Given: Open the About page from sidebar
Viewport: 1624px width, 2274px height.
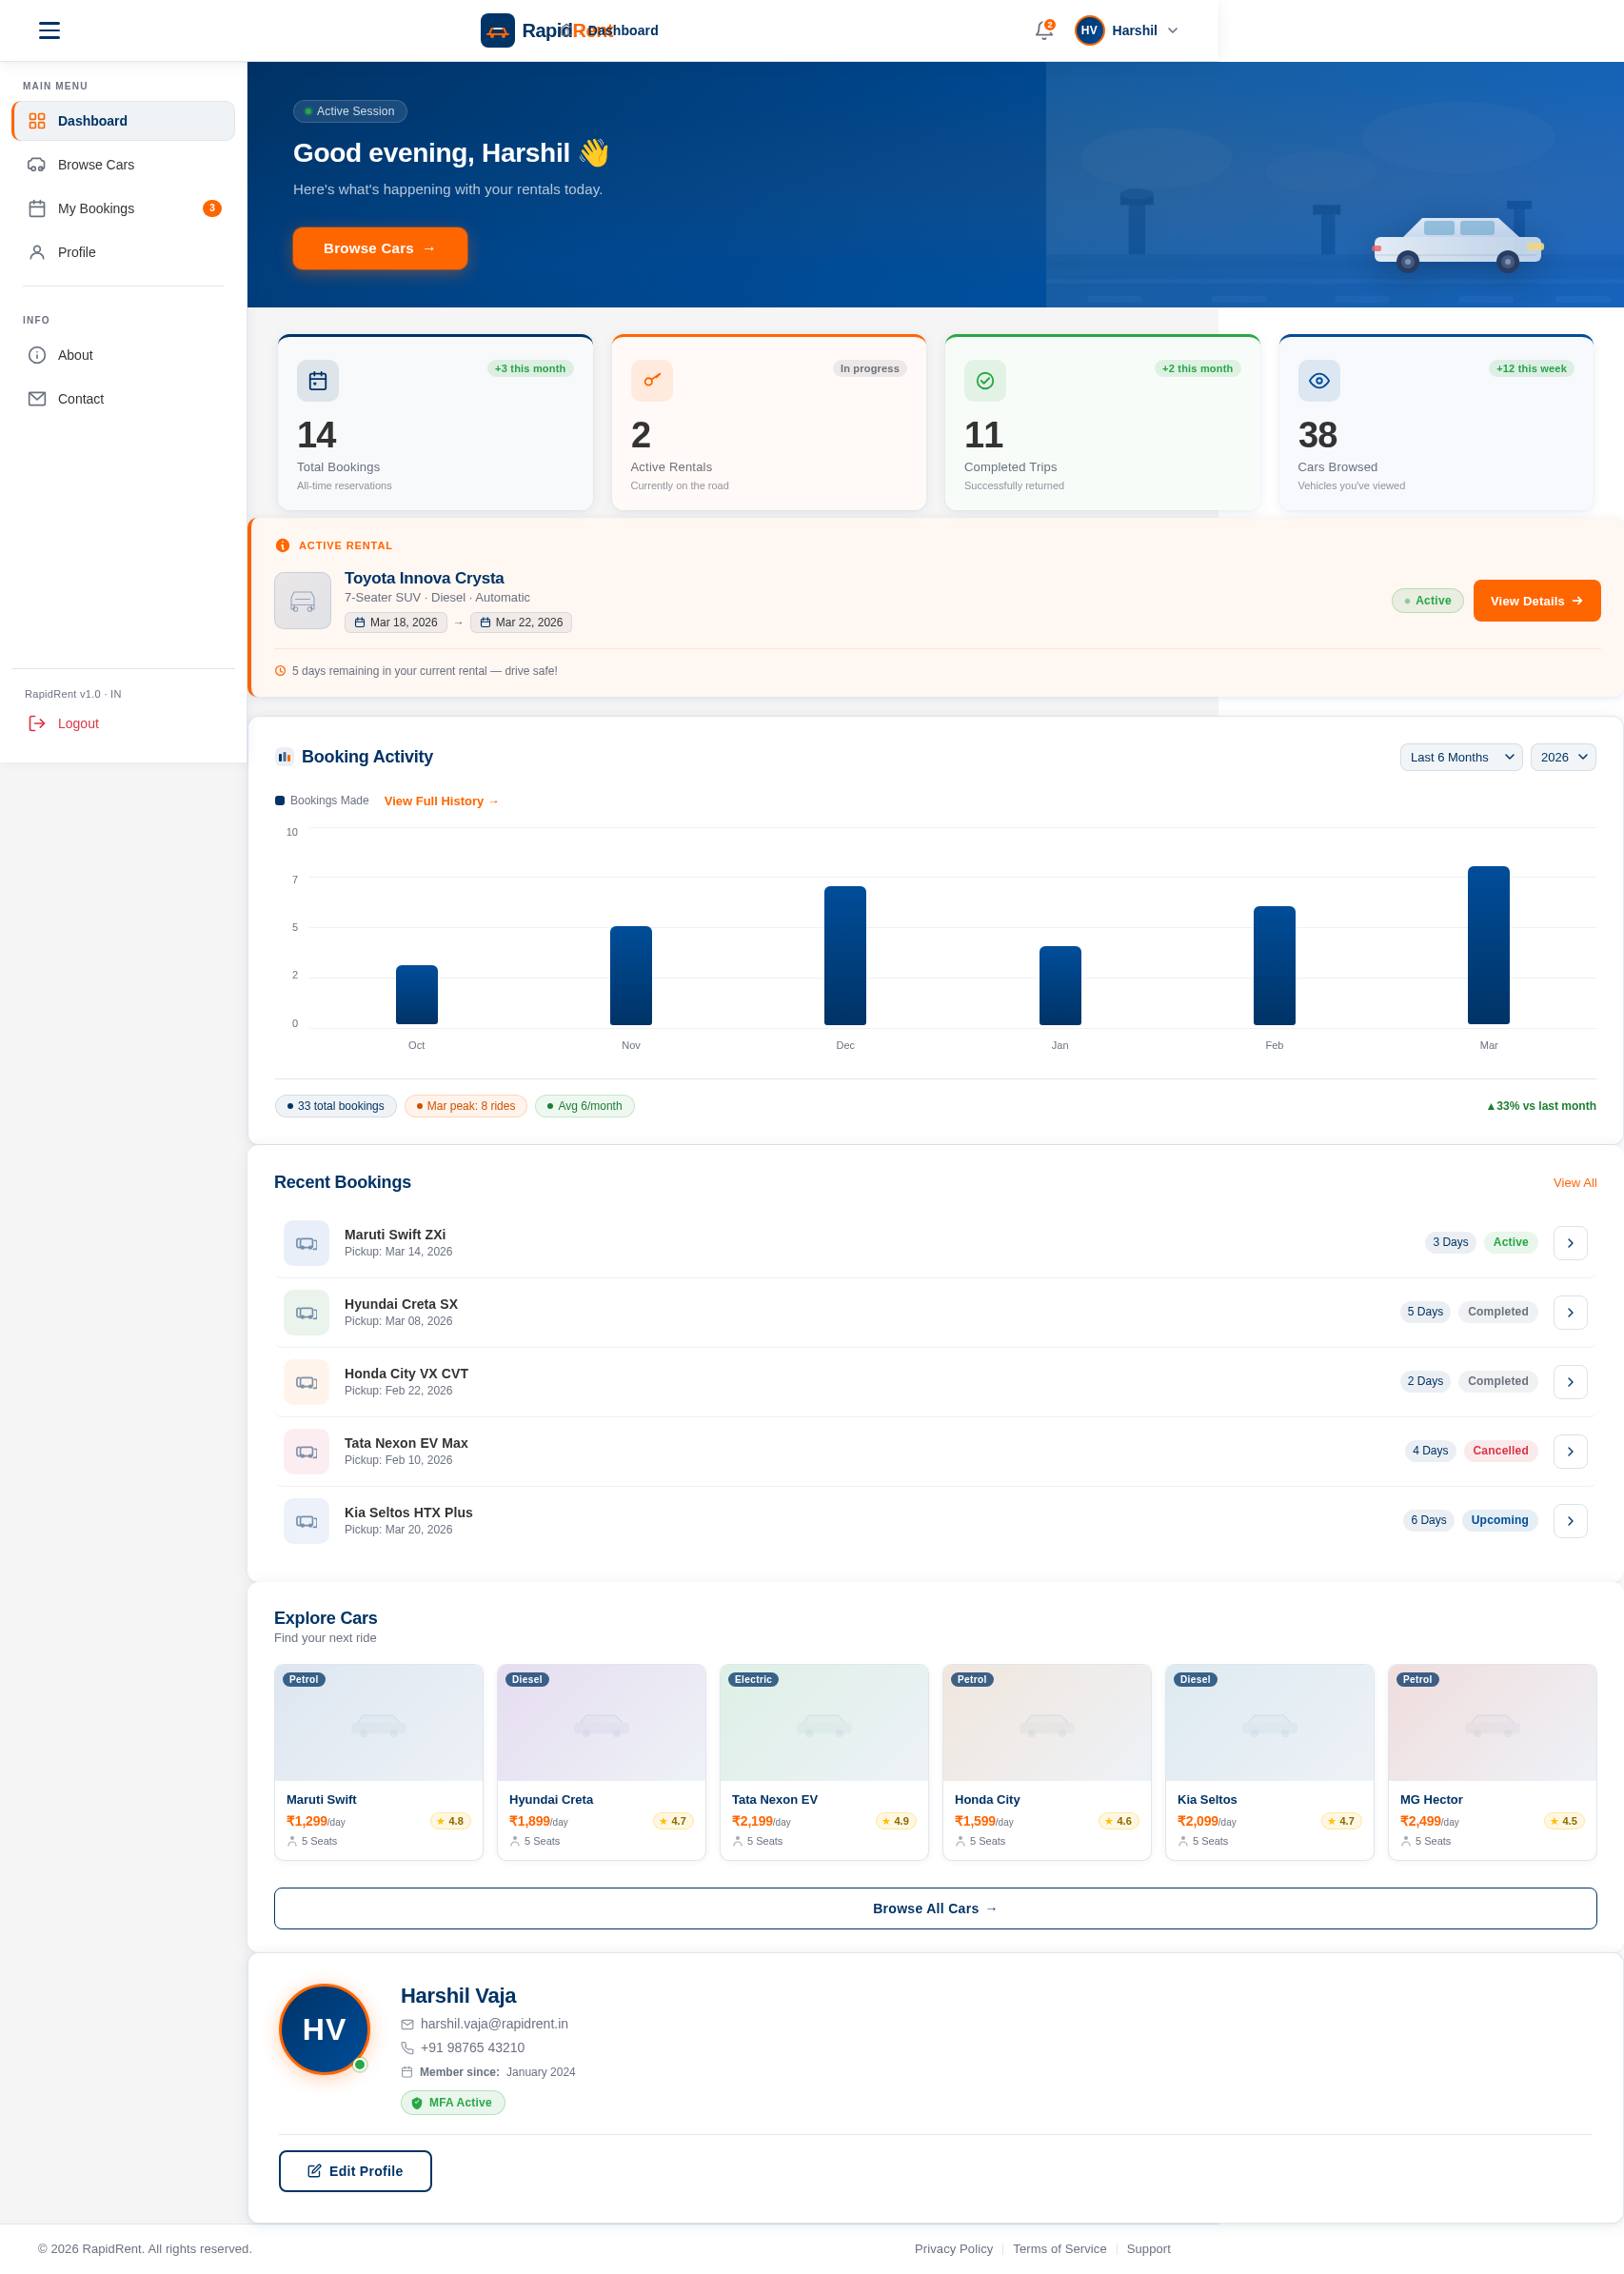Looking at the screenshot, I should (74, 355).
